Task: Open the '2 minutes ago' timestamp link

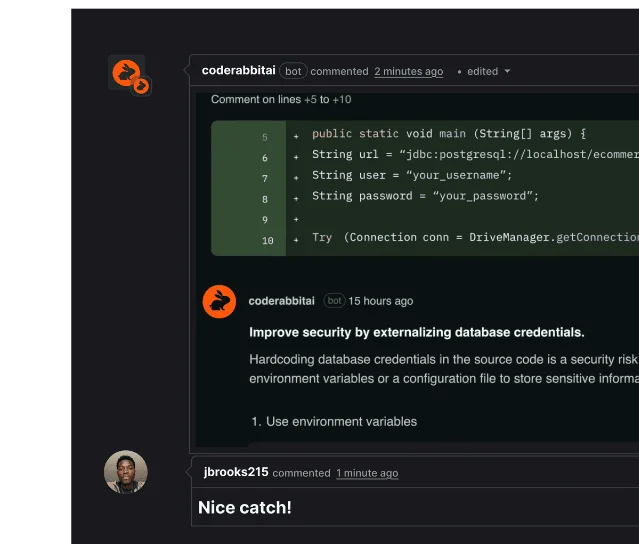Action: pyautogui.click(x=409, y=71)
